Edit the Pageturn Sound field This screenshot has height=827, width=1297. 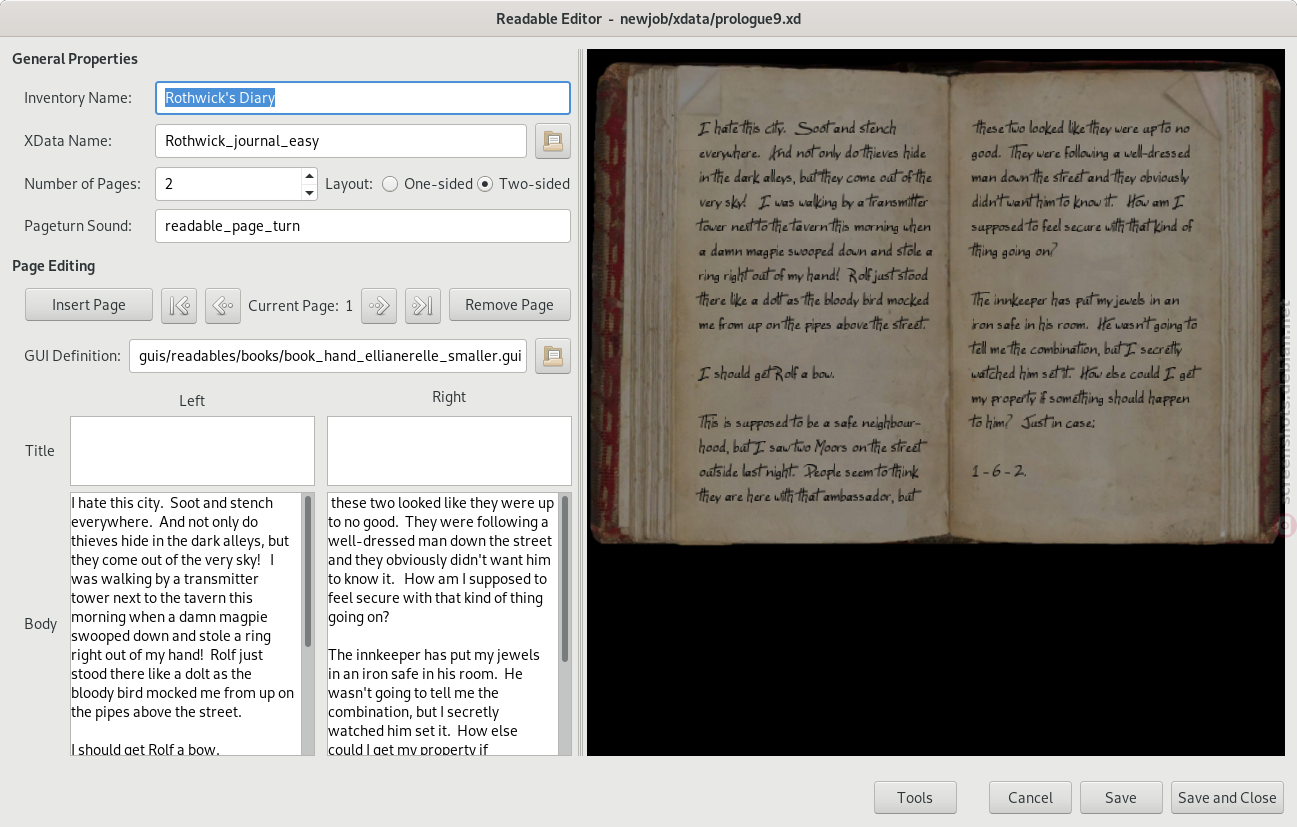pyautogui.click(x=363, y=226)
